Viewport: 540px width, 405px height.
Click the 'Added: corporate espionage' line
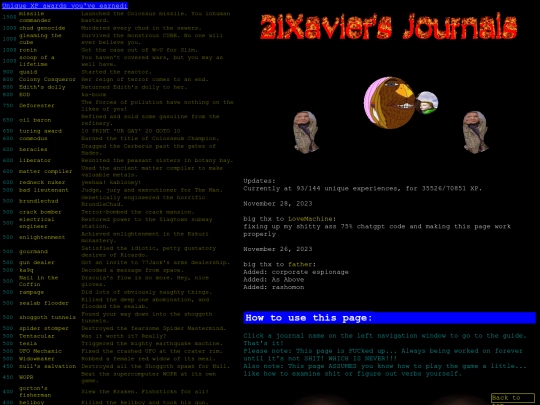click(296, 272)
